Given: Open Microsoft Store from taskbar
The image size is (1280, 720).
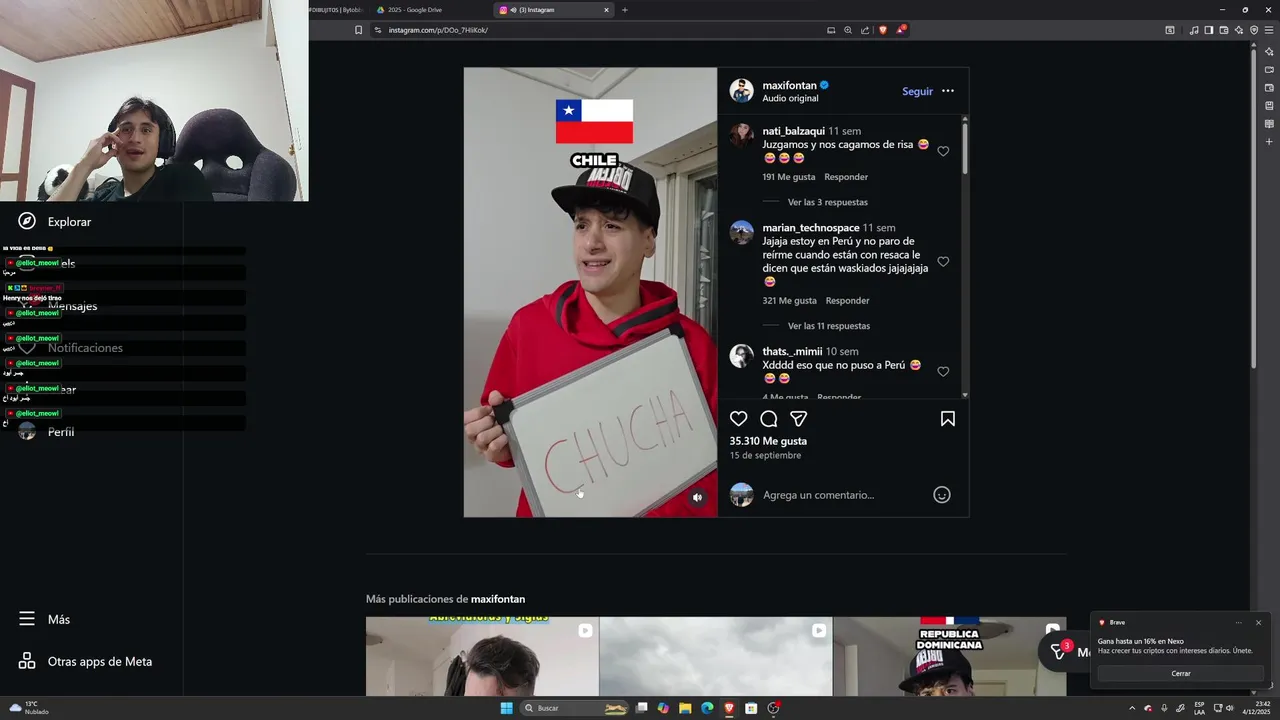Looking at the screenshot, I should pos(751,708).
